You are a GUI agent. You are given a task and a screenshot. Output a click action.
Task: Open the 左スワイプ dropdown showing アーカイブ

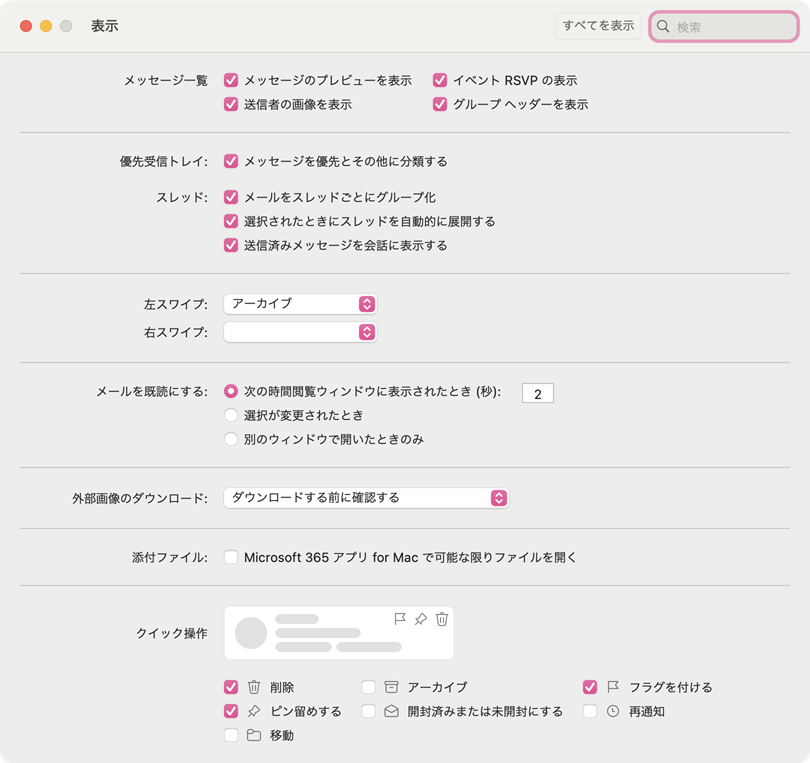[300, 303]
